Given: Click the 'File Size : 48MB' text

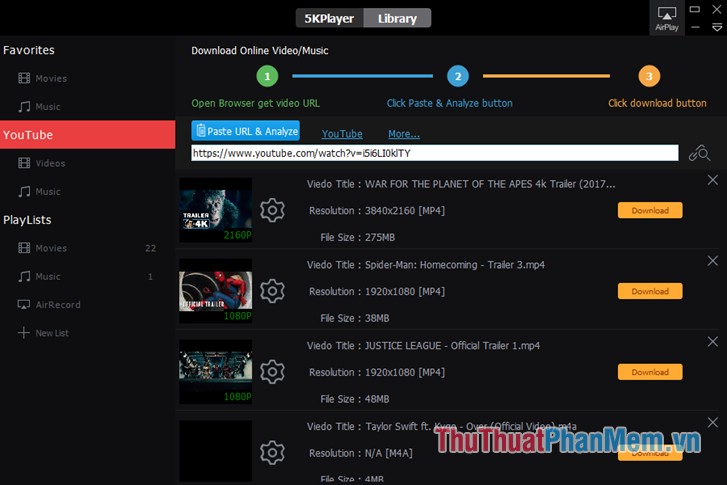Looking at the screenshot, I should coord(355,399).
